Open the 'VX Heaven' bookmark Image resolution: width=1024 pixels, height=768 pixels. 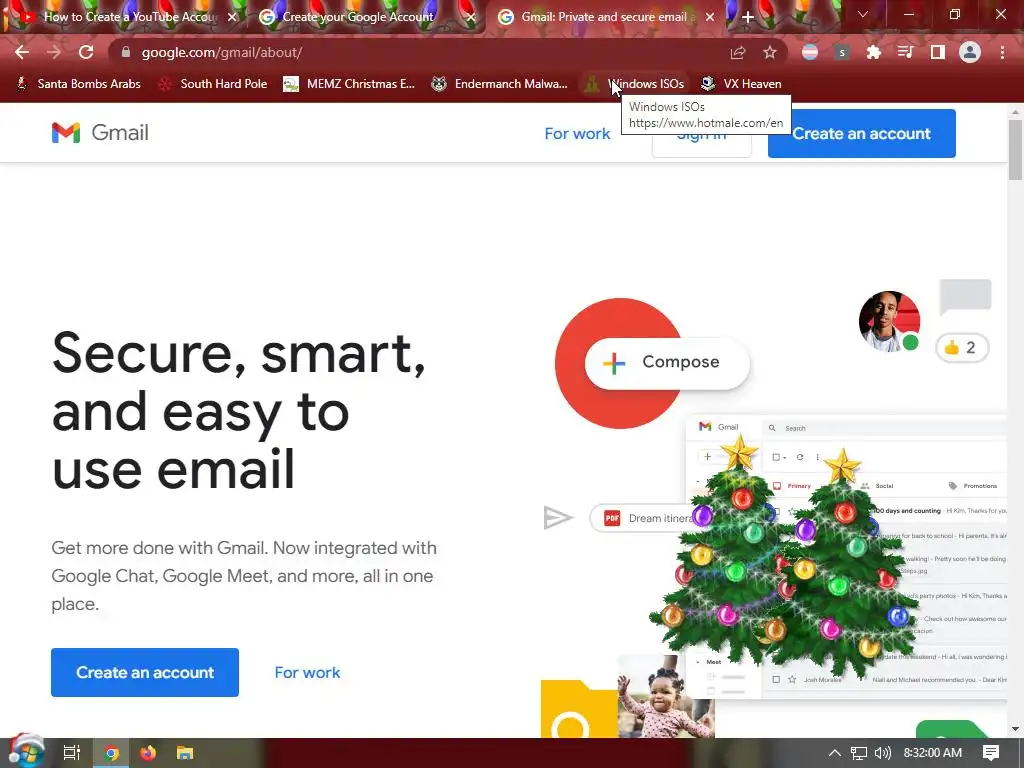click(741, 84)
